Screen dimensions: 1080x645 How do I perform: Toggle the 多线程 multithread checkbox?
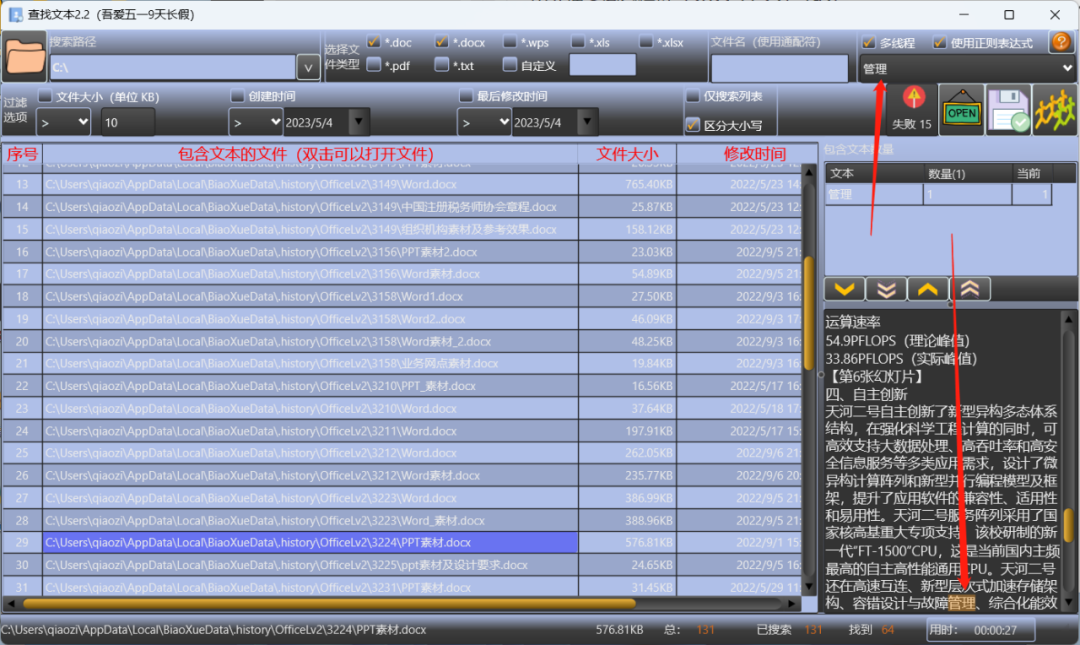coord(869,43)
